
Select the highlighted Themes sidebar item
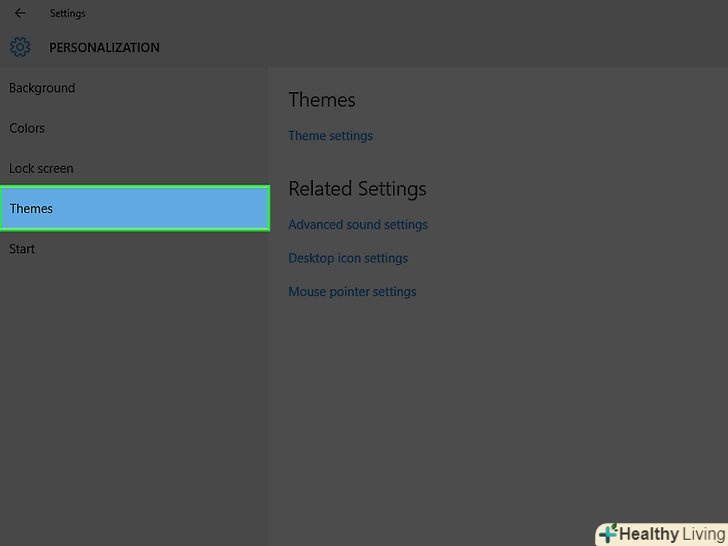tap(134, 208)
